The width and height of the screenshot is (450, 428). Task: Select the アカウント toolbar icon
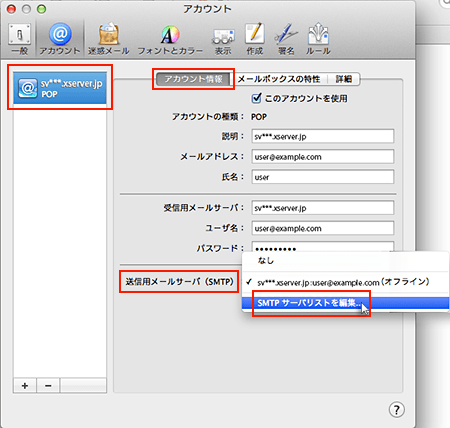click(x=60, y=39)
